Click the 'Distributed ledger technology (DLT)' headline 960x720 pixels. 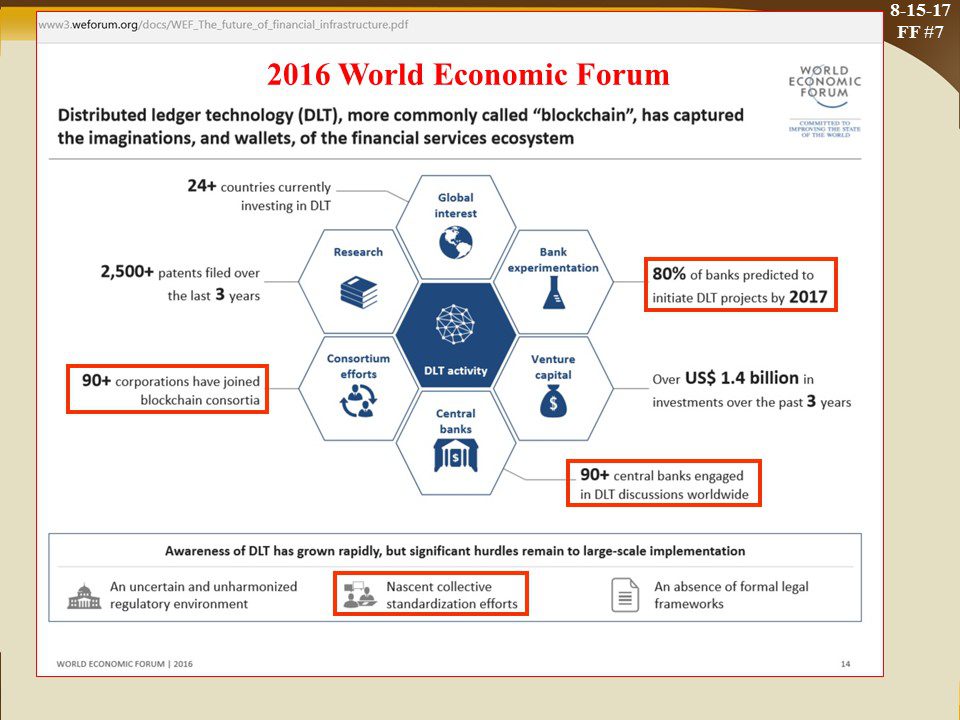(x=400, y=126)
